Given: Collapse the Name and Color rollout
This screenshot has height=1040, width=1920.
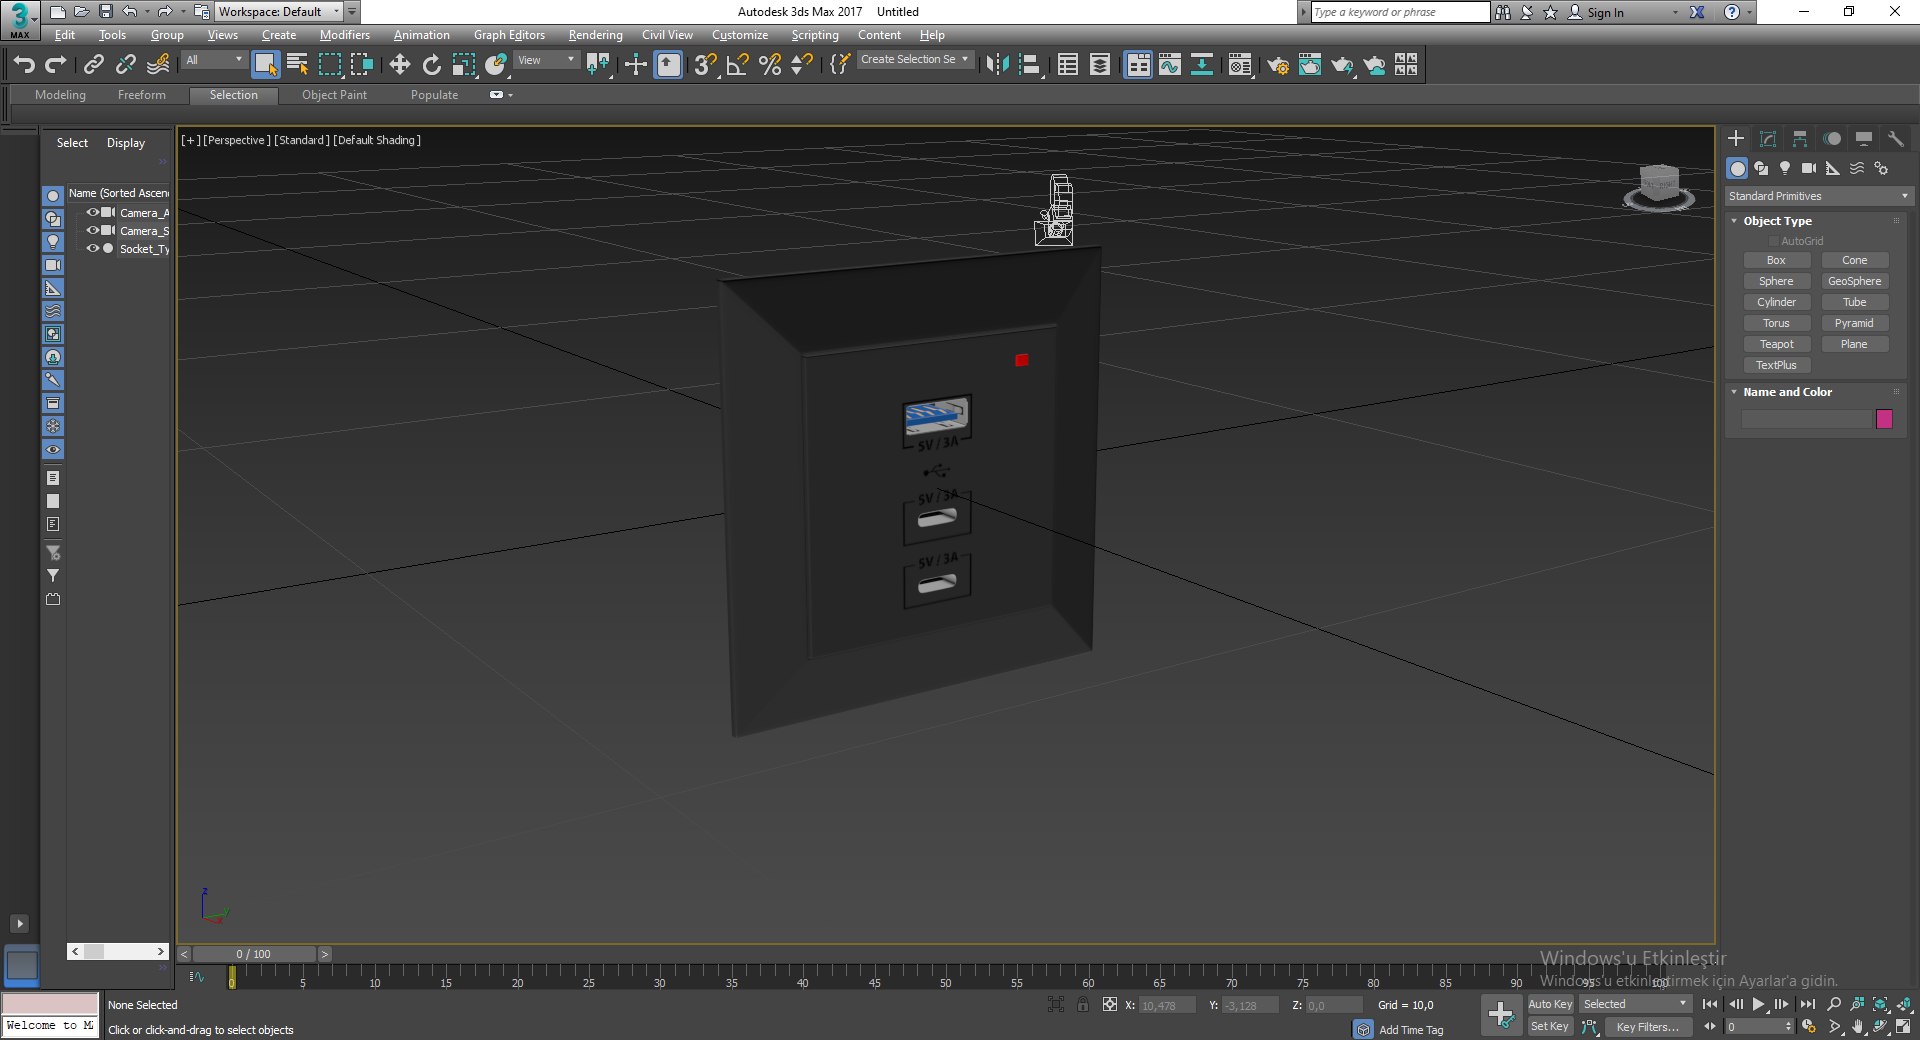Looking at the screenshot, I should click(1734, 392).
